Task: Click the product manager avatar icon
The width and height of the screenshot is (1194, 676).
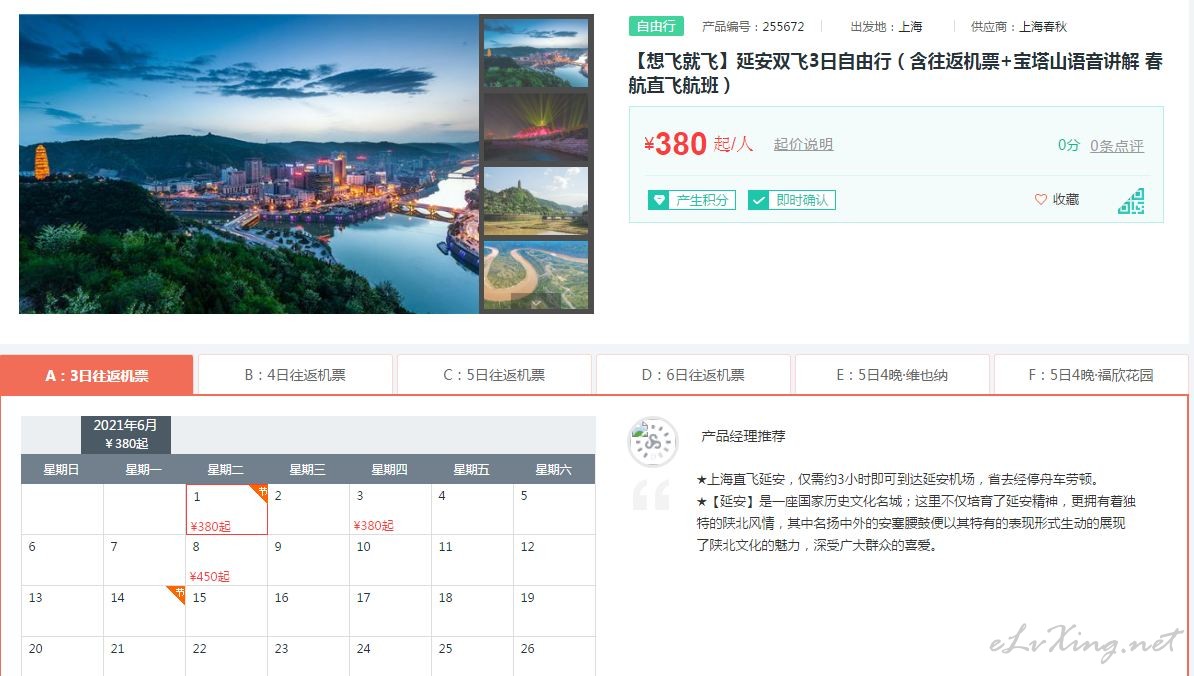Action: [x=653, y=442]
